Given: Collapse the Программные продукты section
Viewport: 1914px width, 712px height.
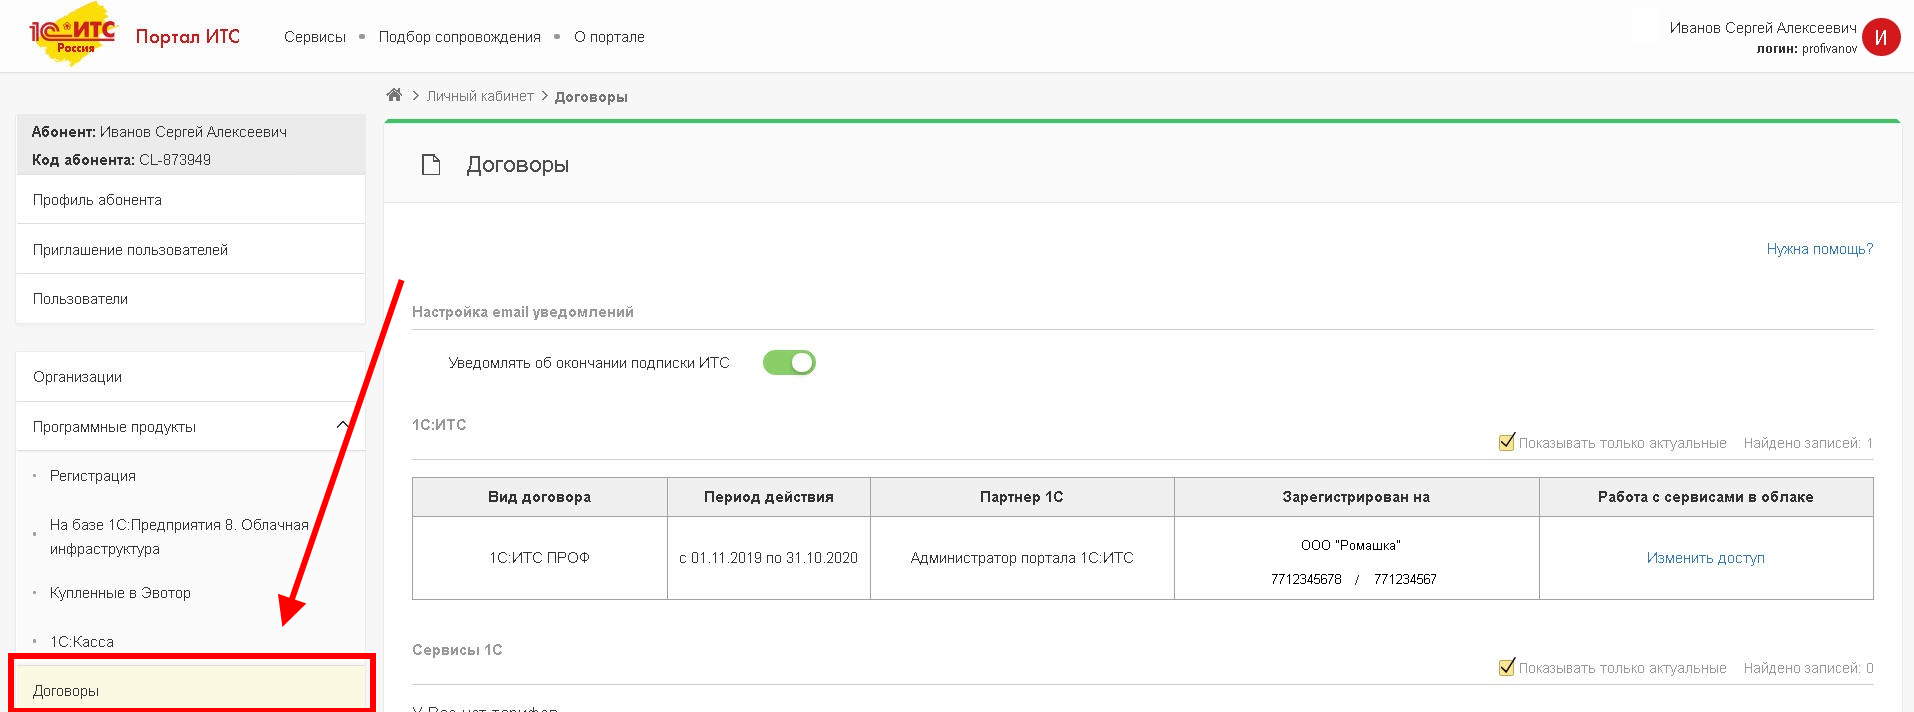Looking at the screenshot, I should 342,426.
